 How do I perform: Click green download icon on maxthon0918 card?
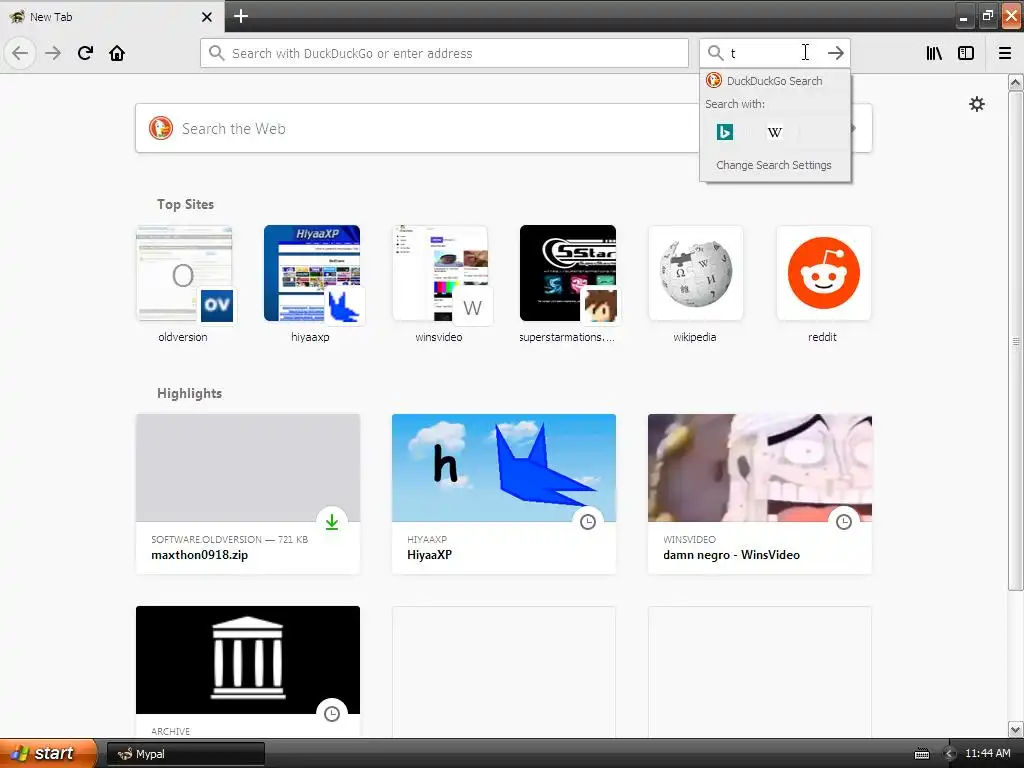pos(332,522)
